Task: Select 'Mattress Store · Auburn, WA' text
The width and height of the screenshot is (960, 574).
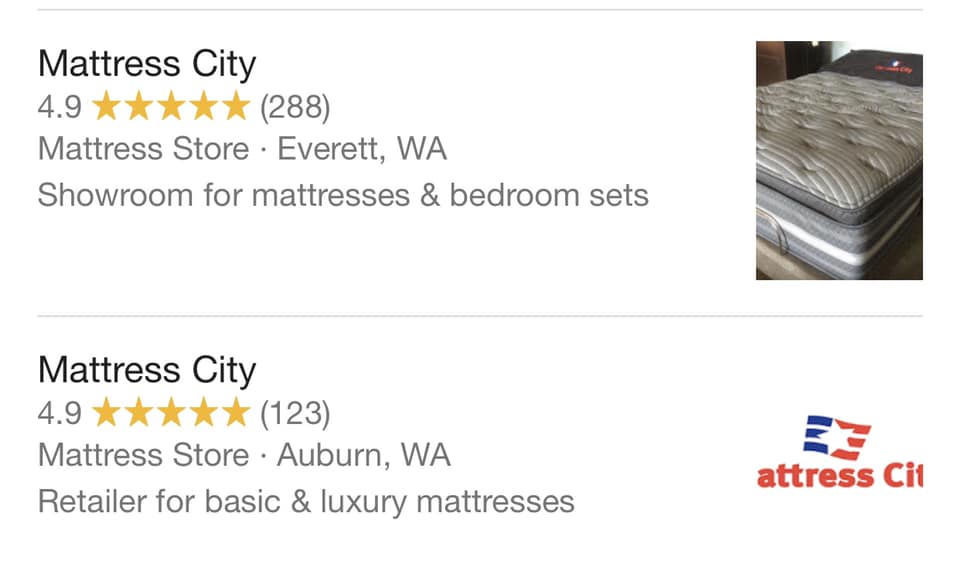Action: click(x=244, y=455)
